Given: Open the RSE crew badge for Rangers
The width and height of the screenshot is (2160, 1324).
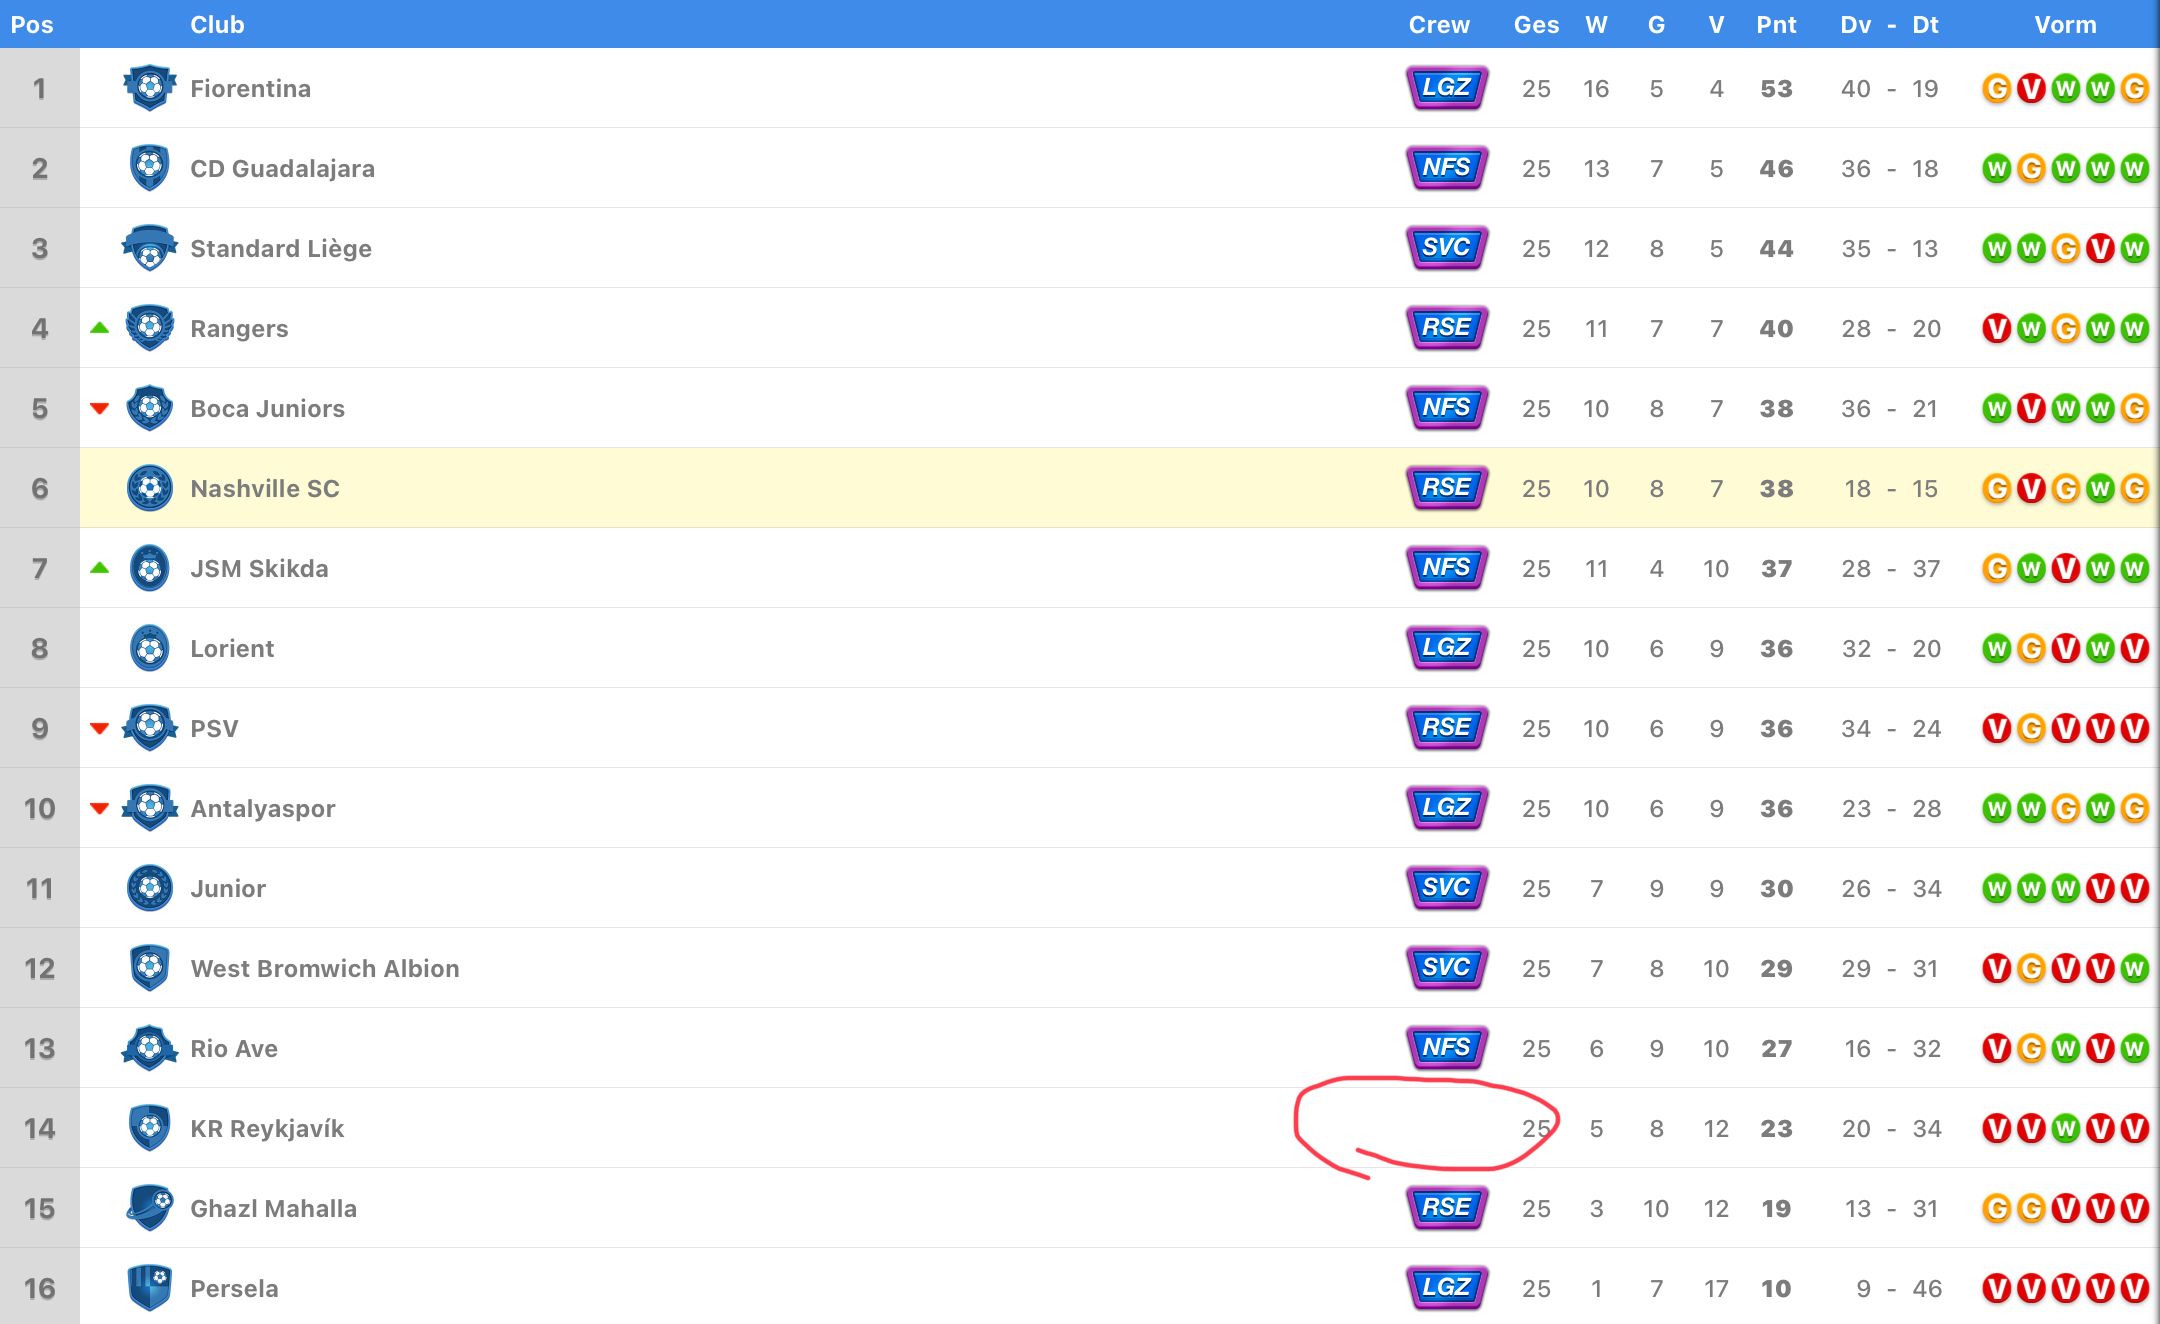Looking at the screenshot, I should [1447, 328].
